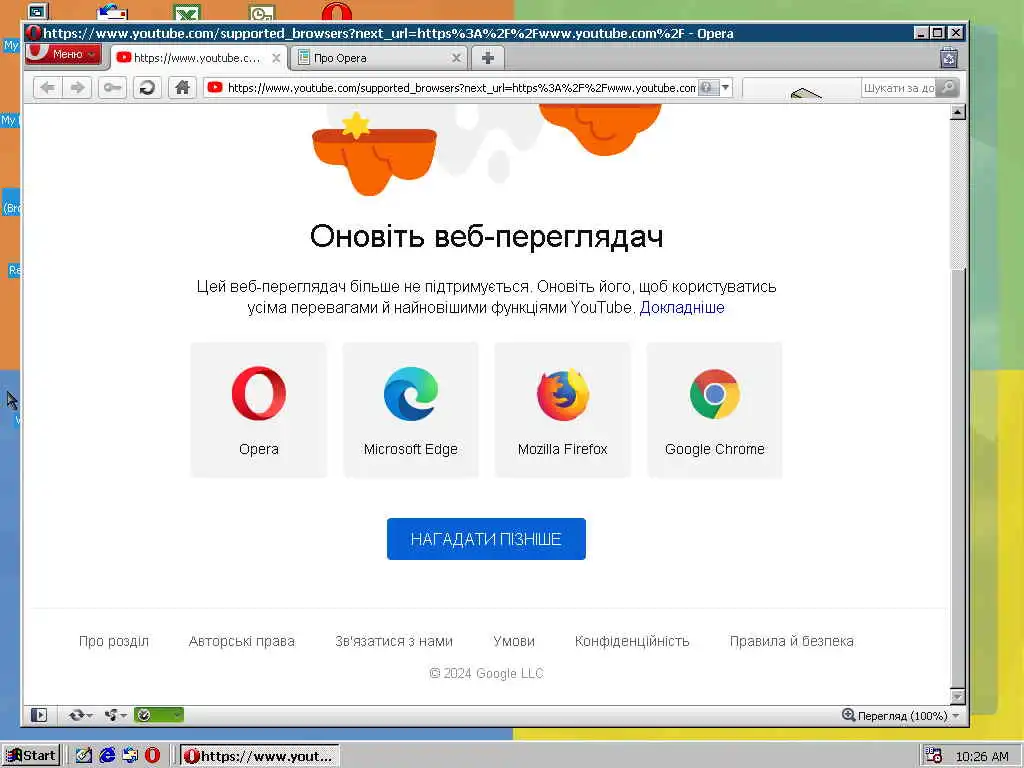The height and width of the screenshot is (768, 1024).
Task: Switch to the youtube.com tab
Action: click(x=198, y=58)
